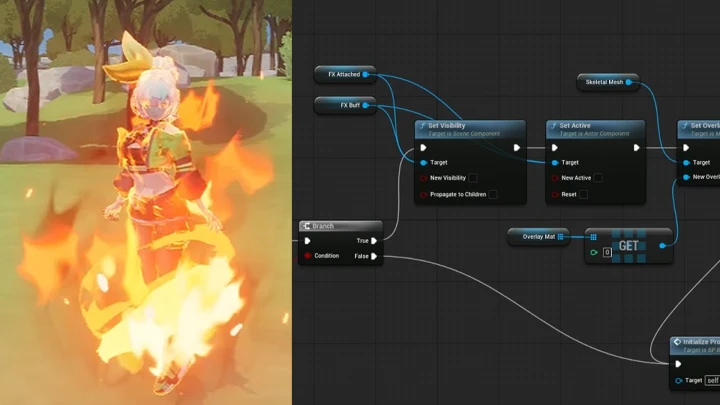Click Initialize node Target pin
This screenshot has width=720, height=405.
[678, 381]
